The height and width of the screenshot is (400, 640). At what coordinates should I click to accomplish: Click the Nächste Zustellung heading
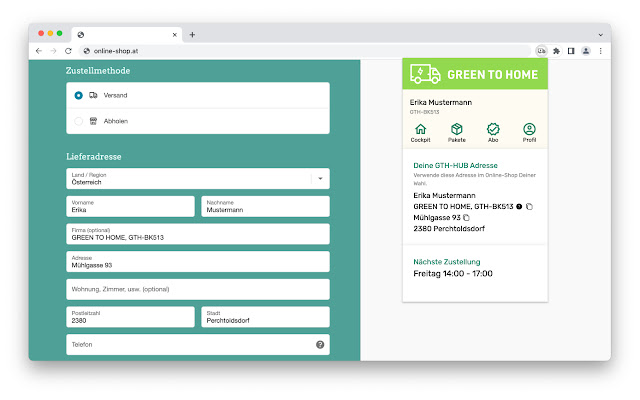pyautogui.click(x=447, y=262)
